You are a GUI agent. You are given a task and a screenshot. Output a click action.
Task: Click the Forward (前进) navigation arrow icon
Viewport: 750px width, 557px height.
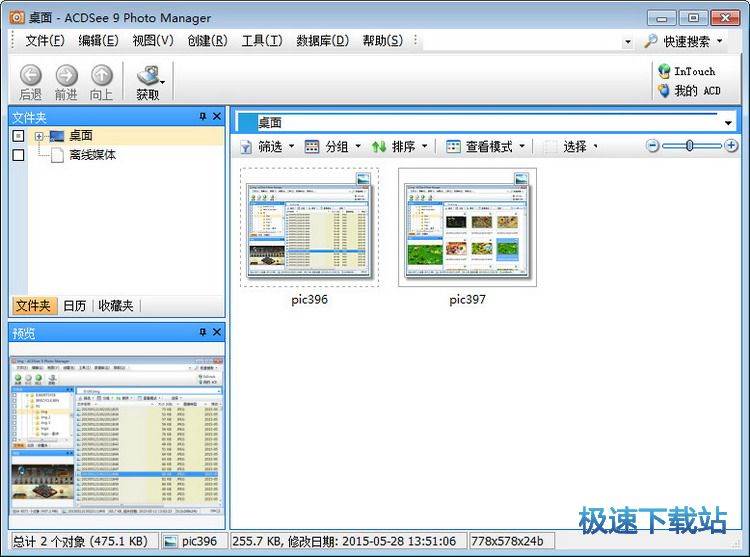(x=66, y=75)
